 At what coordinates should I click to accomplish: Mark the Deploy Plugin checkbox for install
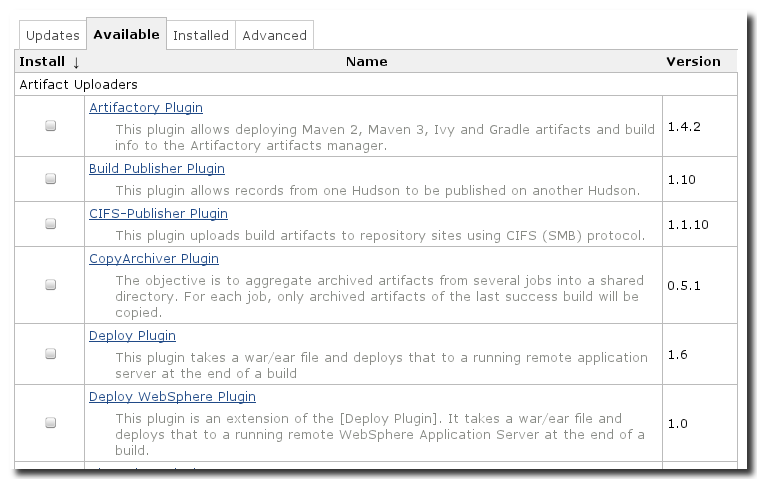click(x=51, y=354)
